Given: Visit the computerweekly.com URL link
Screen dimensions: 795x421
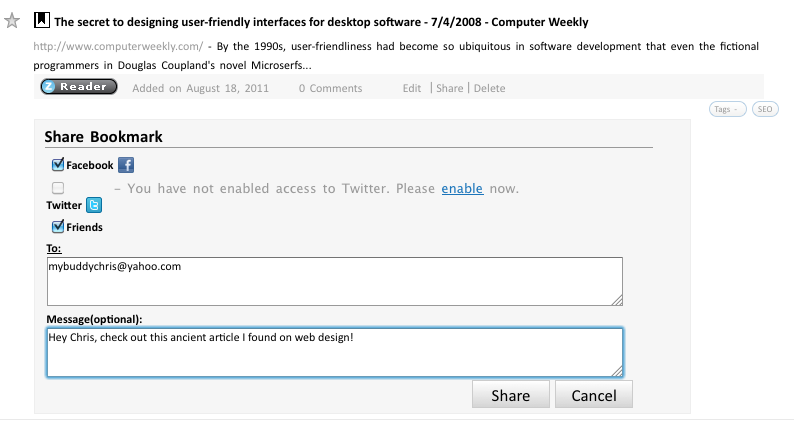Looking at the screenshot, I should (x=118, y=46).
